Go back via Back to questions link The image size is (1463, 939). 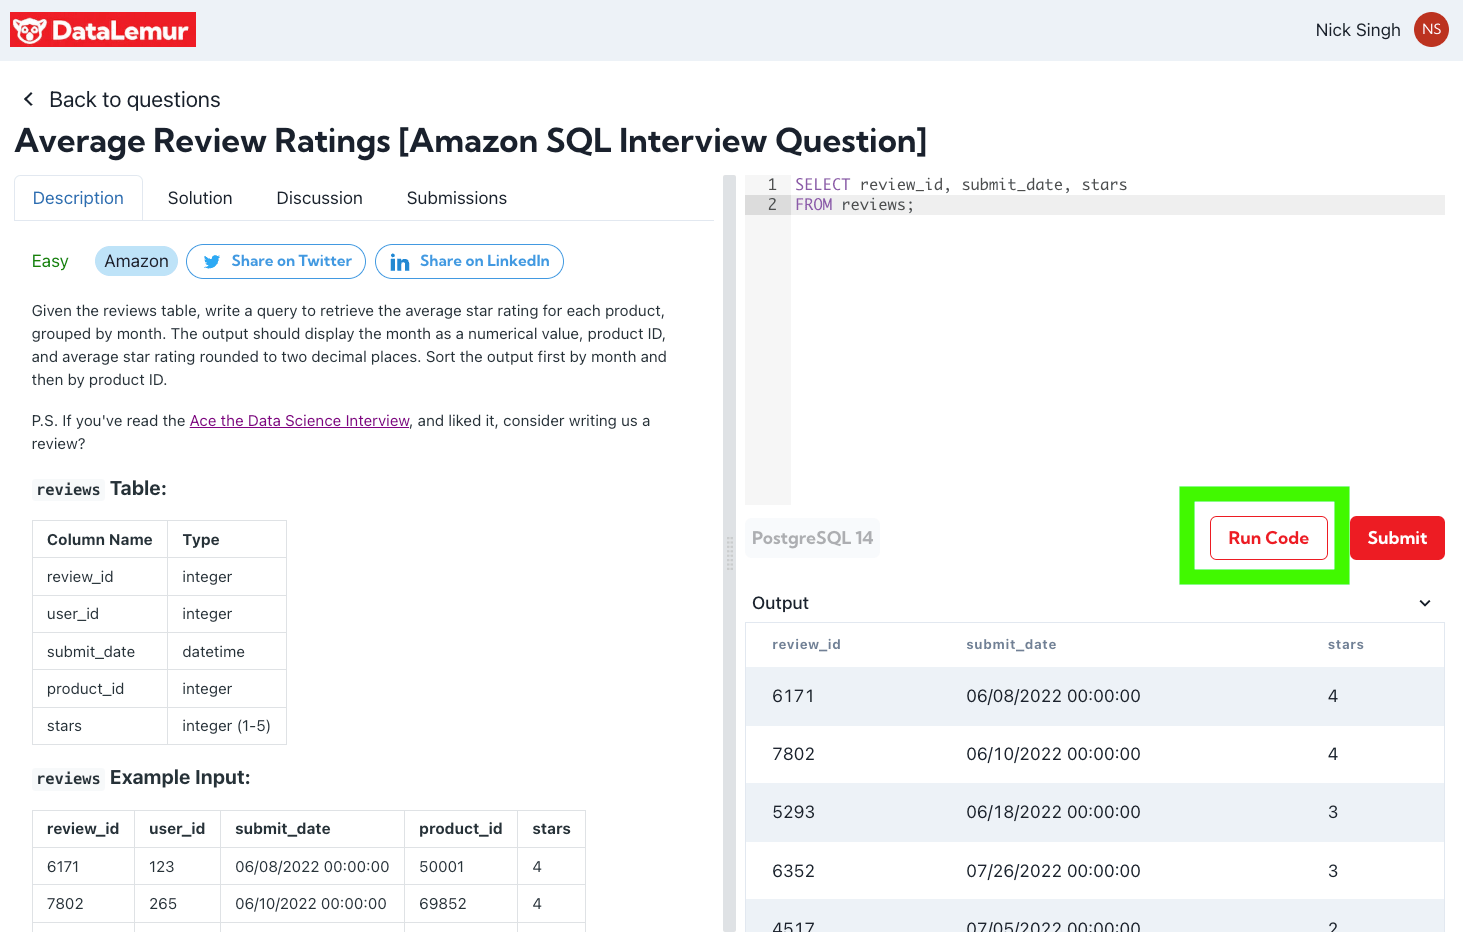click(x=134, y=100)
